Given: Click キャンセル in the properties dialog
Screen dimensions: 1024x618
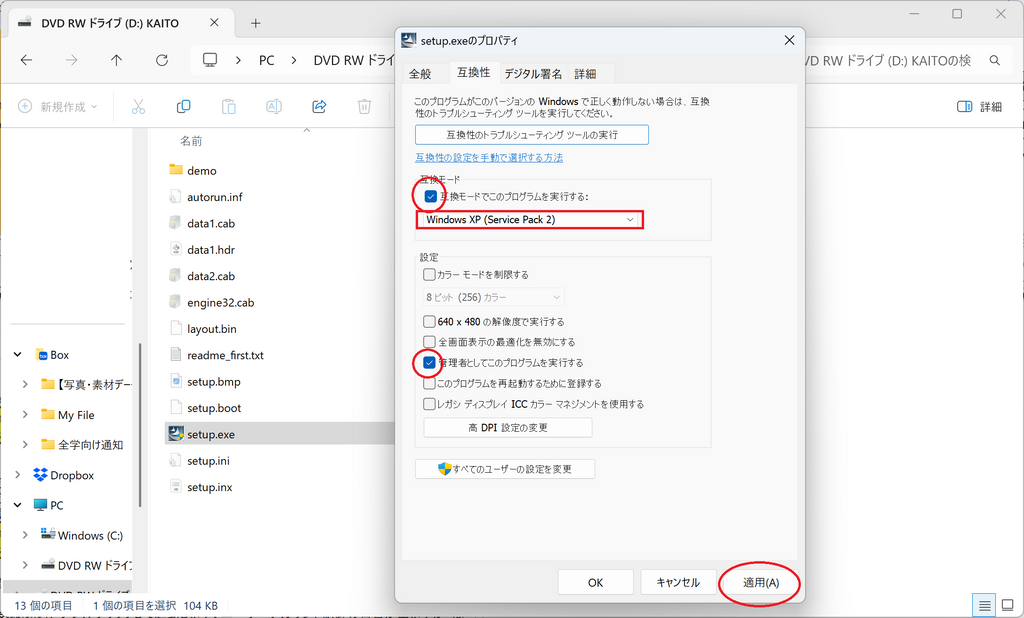Looking at the screenshot, I should (678, 582).
